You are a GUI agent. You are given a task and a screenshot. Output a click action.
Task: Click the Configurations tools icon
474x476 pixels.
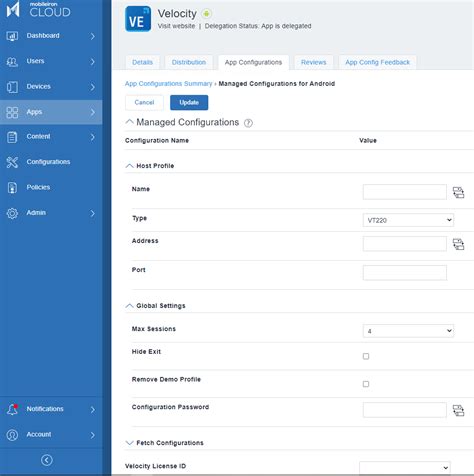(12, 162)
